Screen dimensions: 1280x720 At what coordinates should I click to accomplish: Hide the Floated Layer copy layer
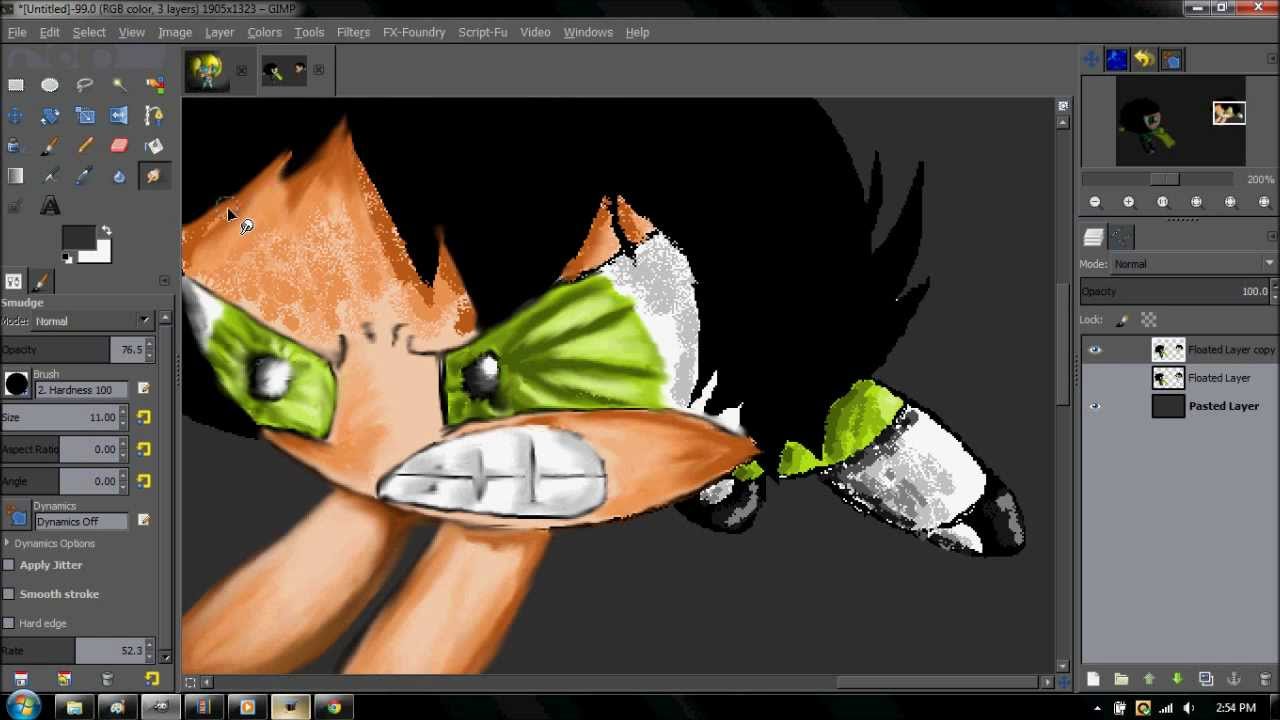coord(1095,350)
